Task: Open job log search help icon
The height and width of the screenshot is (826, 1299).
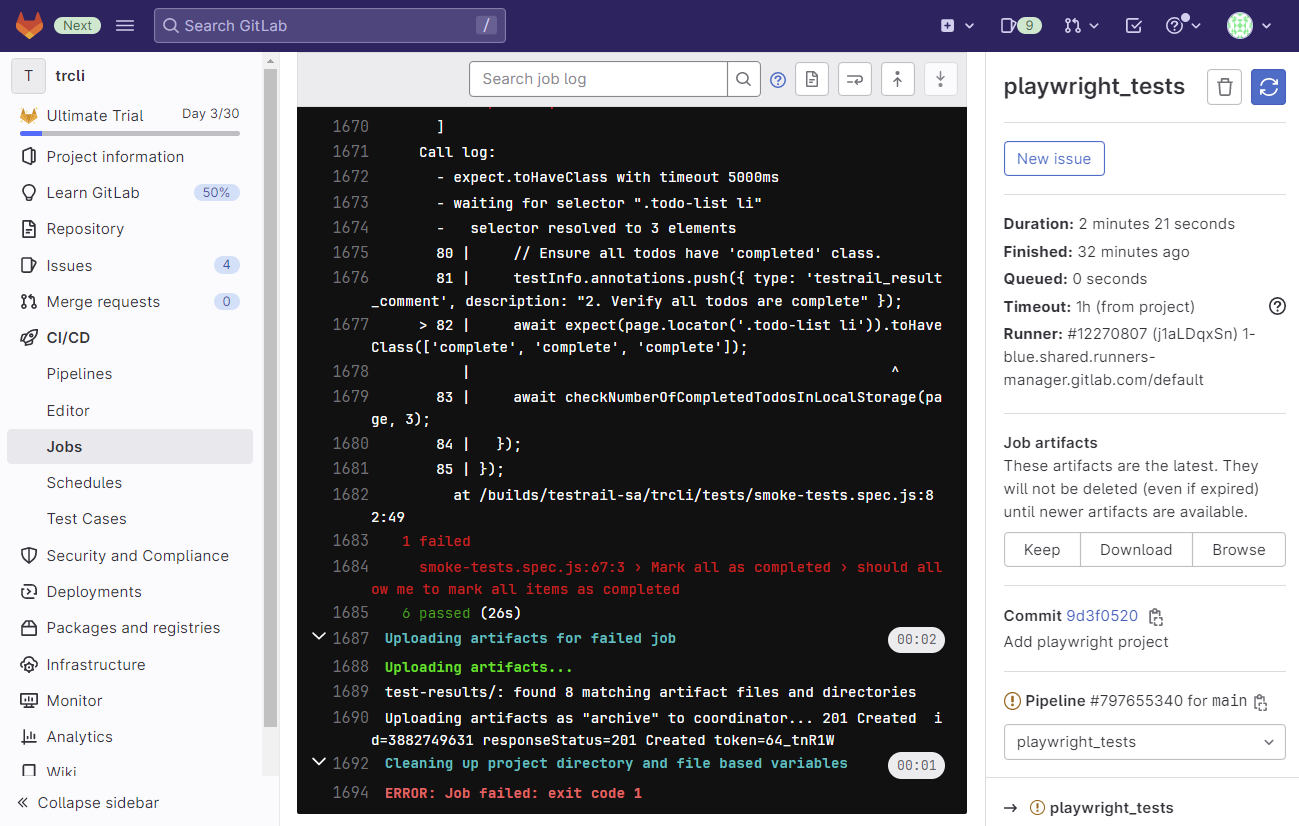Action: point(778,79)
